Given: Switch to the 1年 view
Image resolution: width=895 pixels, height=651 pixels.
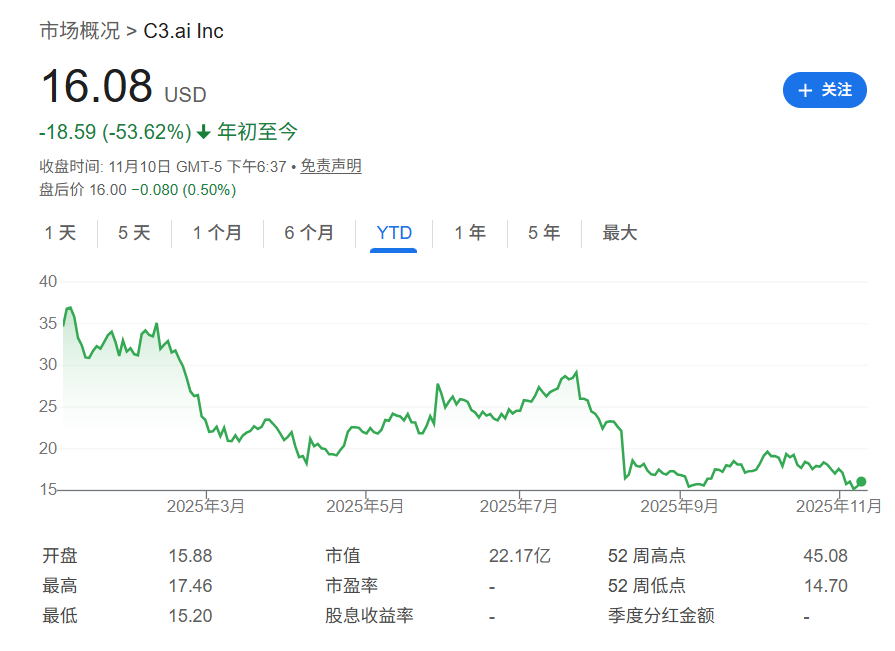Looking at the screenshot, I should click(469, 232).
